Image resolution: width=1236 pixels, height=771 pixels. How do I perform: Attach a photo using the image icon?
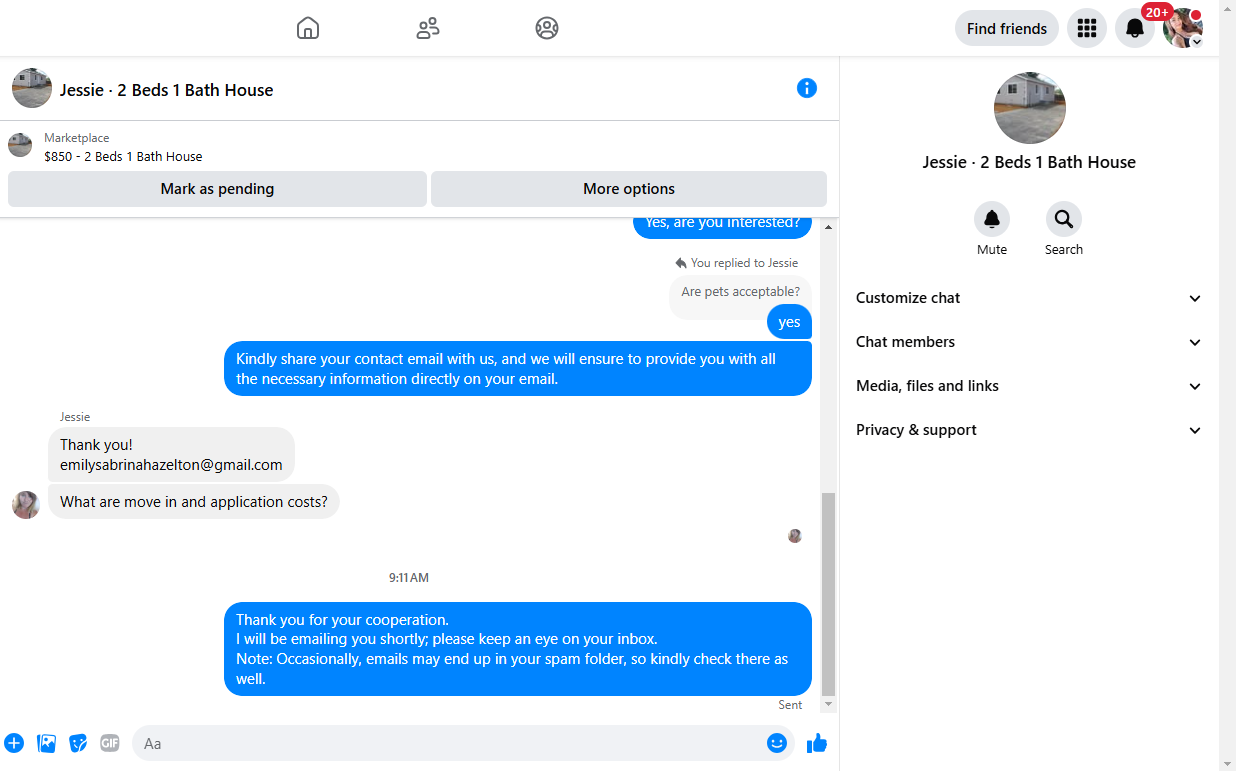tap(46, 743)
